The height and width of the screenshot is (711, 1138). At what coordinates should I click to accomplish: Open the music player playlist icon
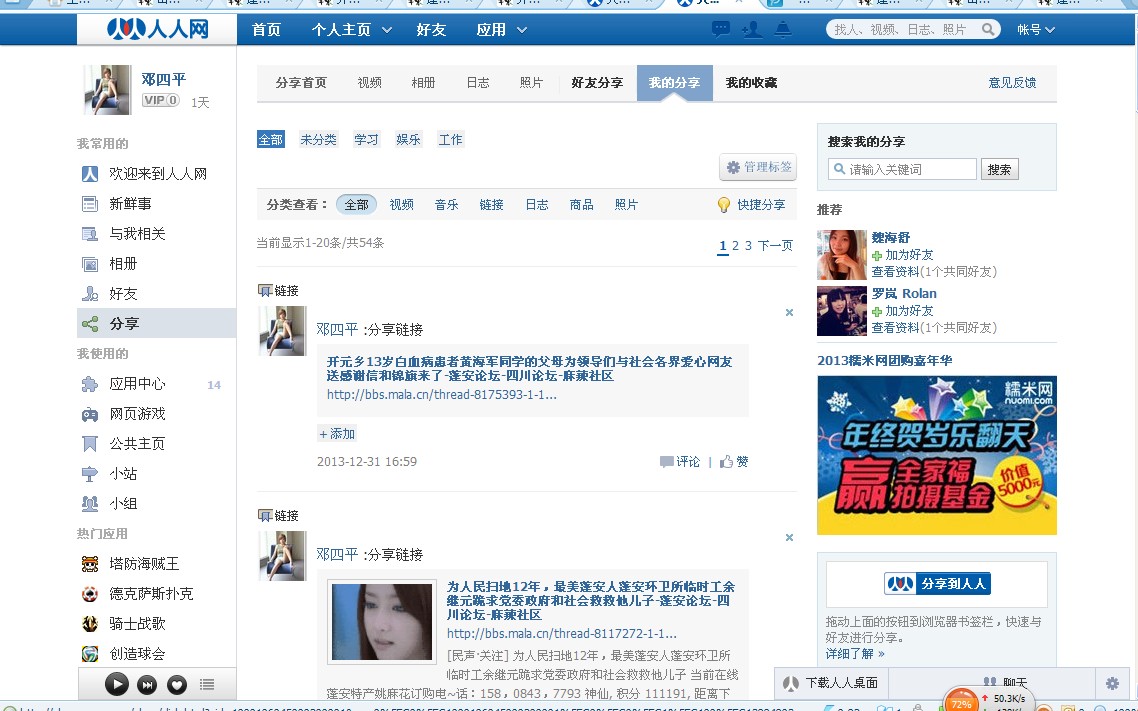click(207, 685)
